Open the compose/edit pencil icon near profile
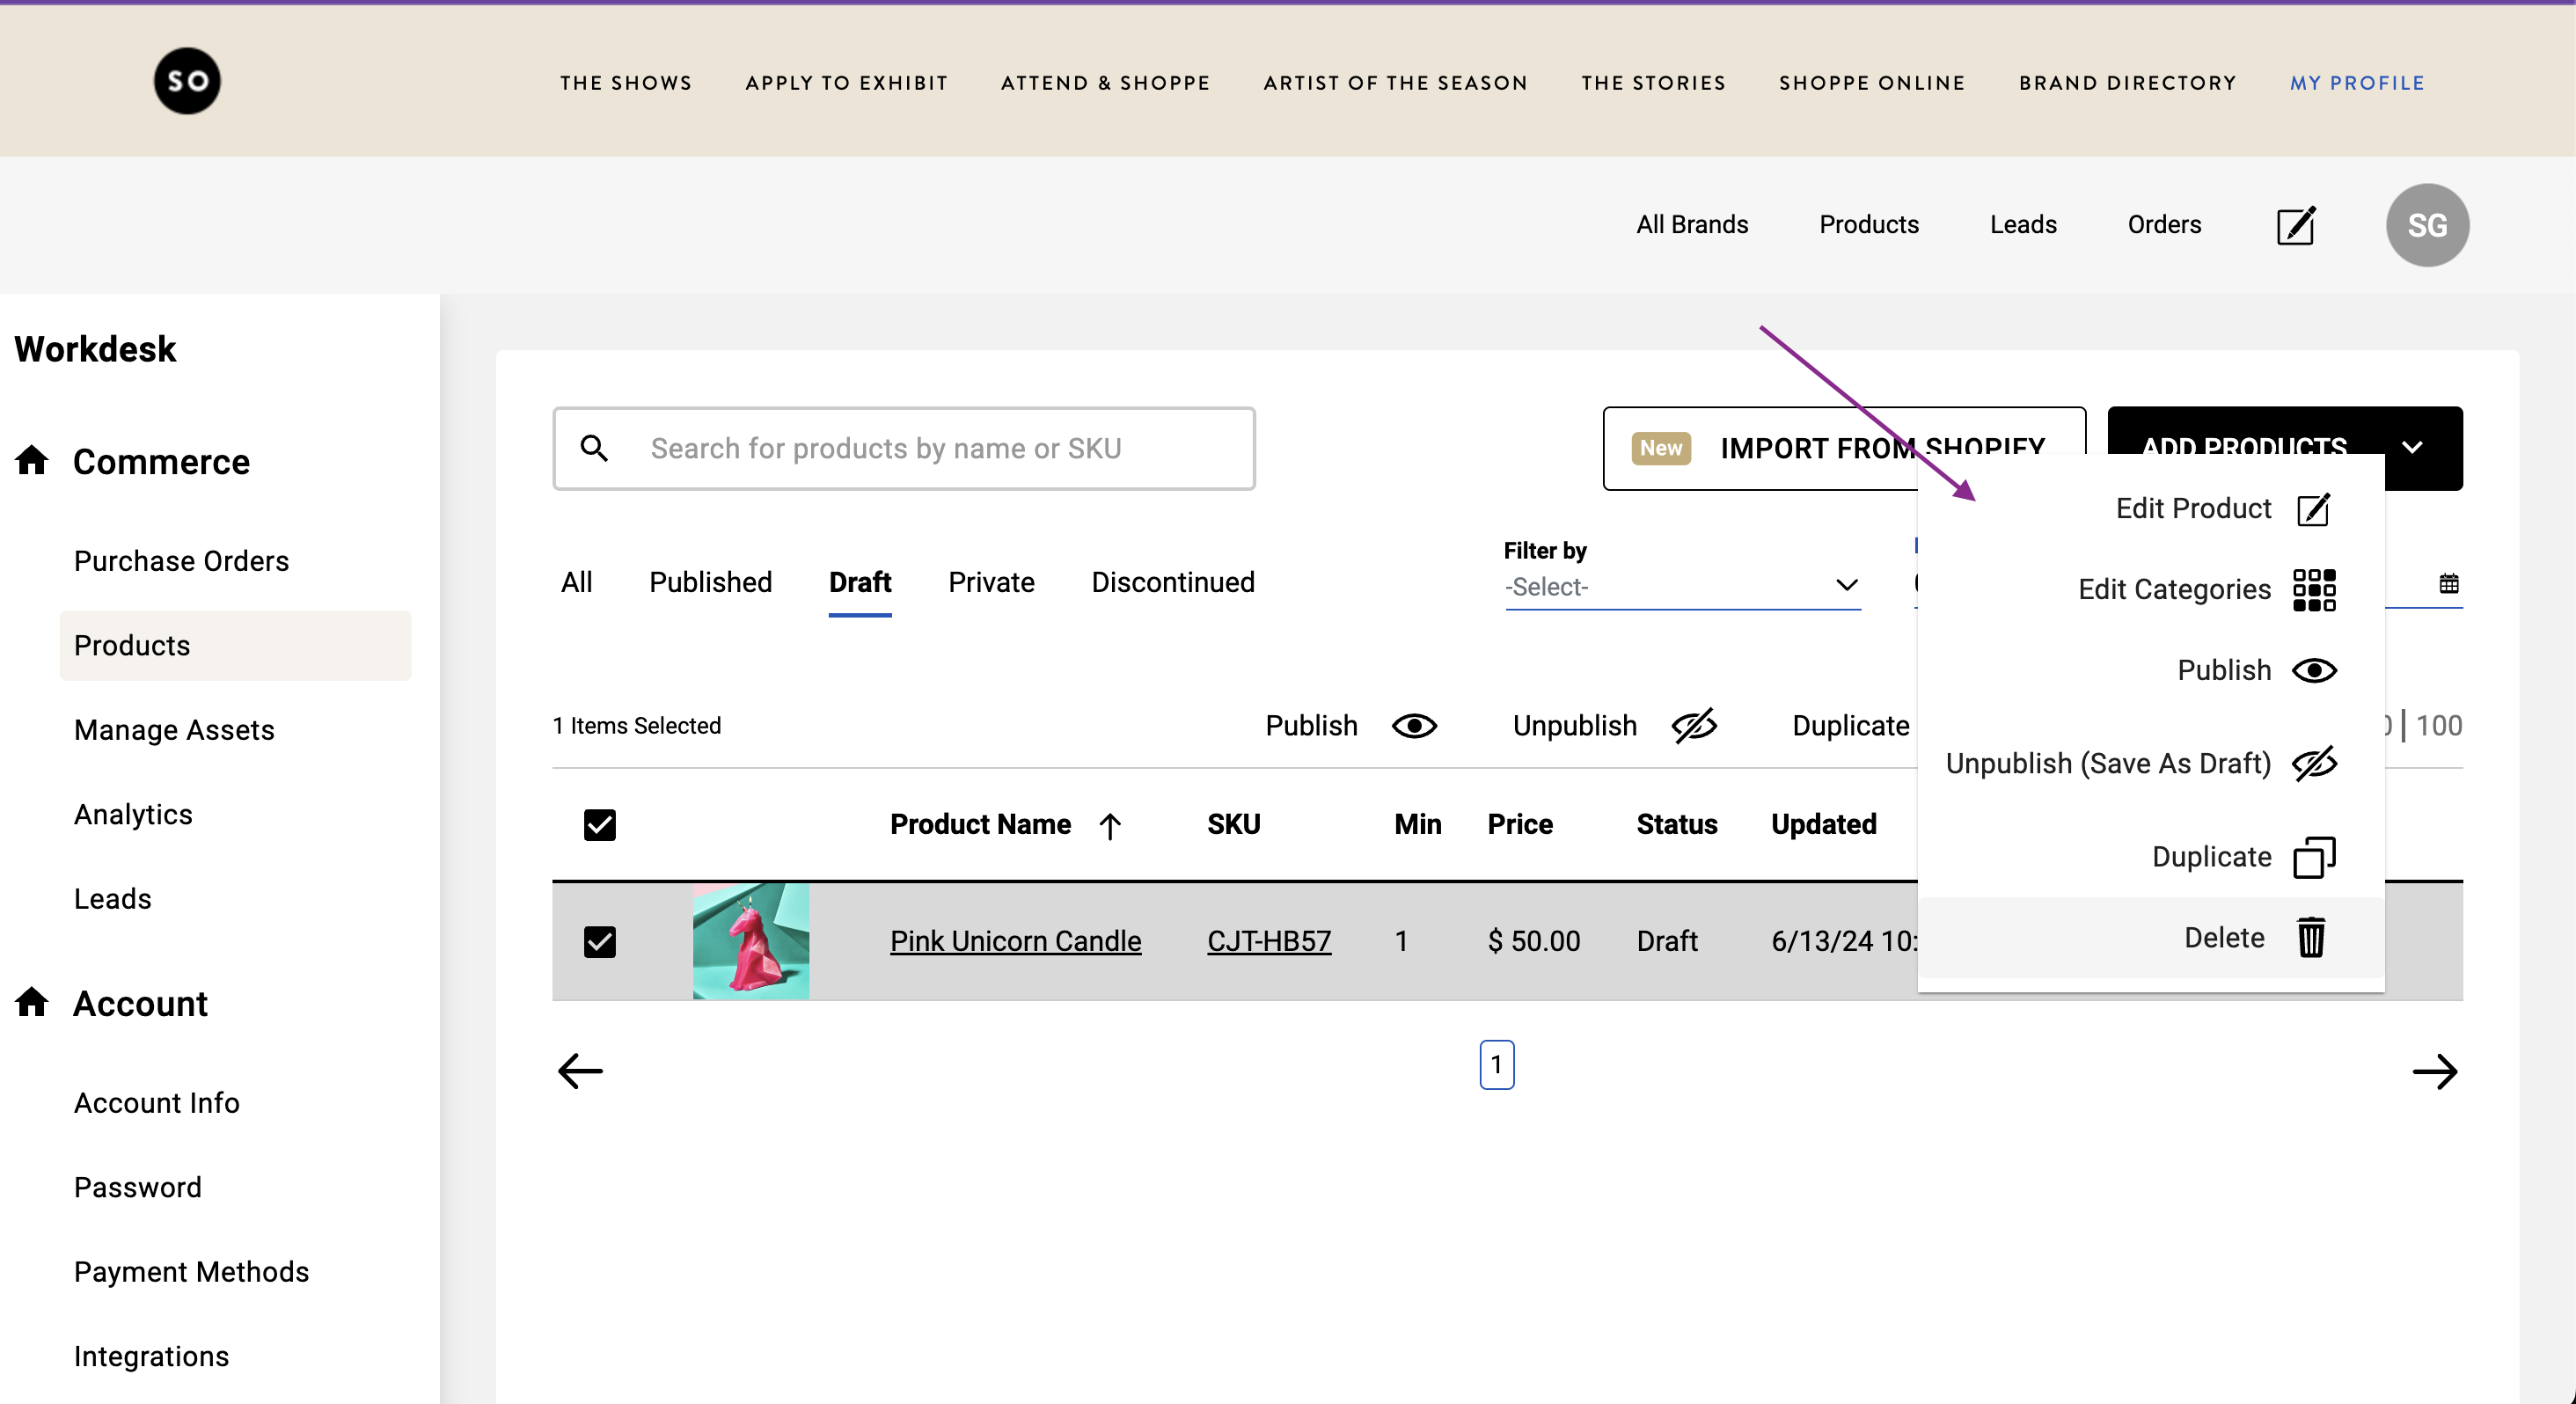This screenshot has width=2576, height=1404. [2295, 225]
